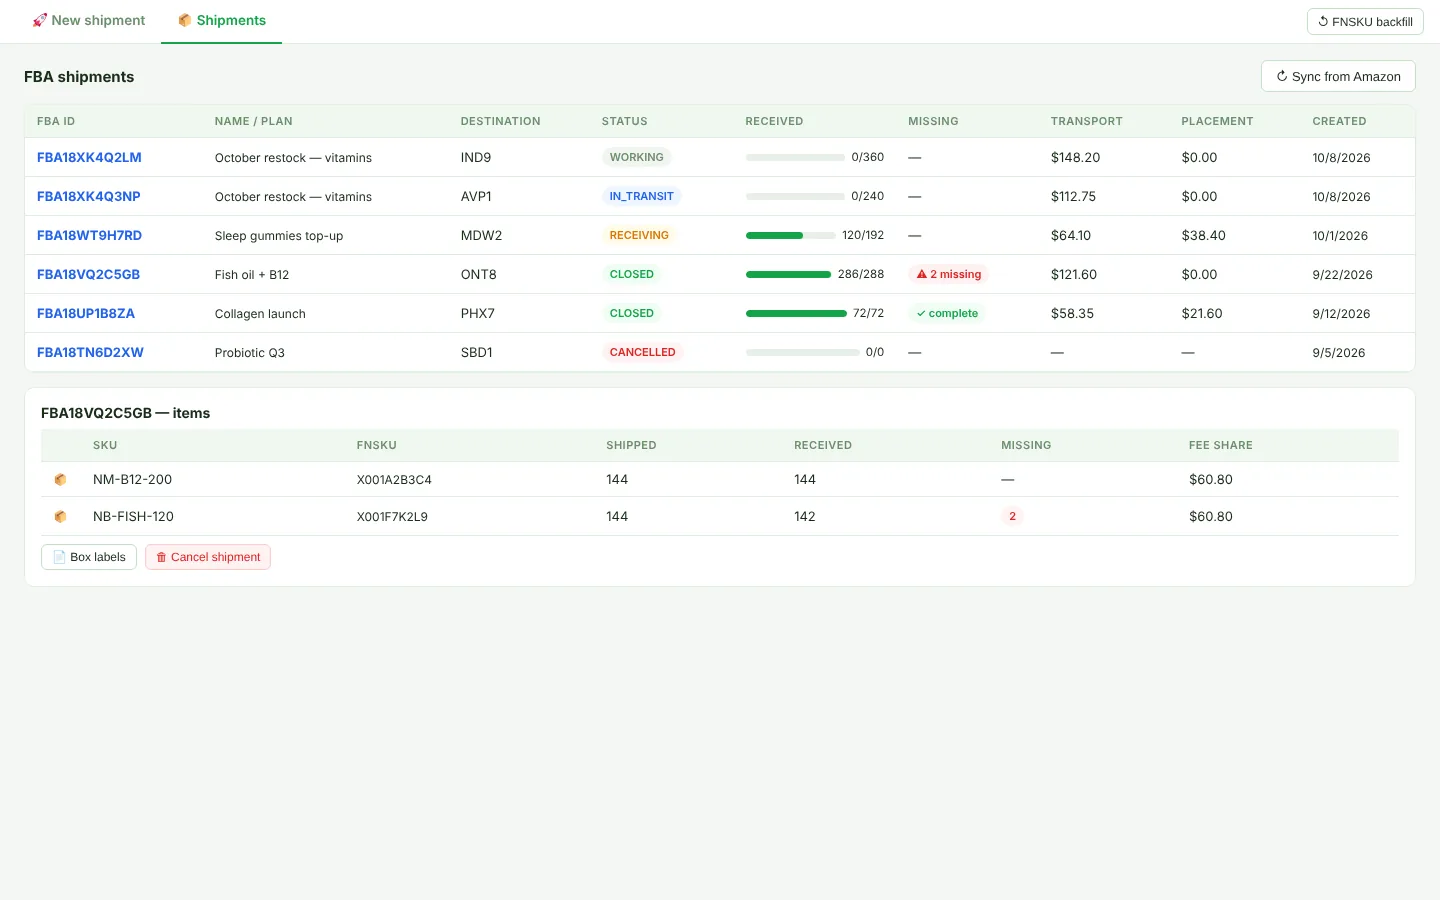The height and width of the screenshot is (900, 1440).
Task: Click the package icon beside NB-FISH-120
Action: pyautogui.click(x=60, y=517)
